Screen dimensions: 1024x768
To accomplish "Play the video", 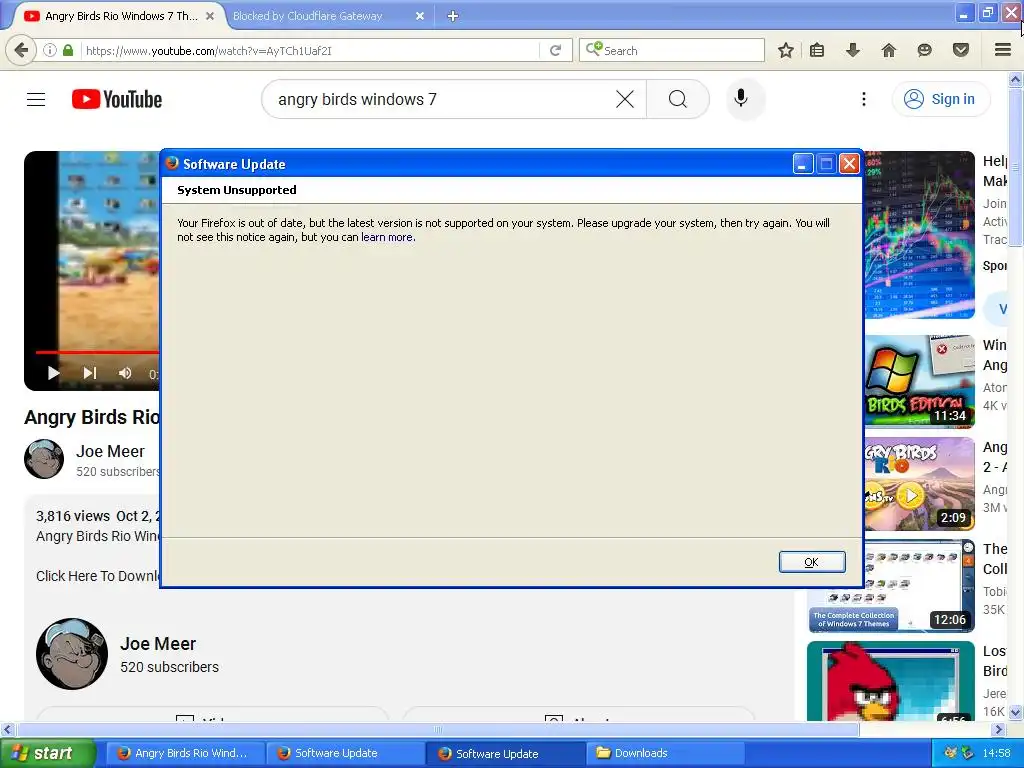I will point(54,373).
